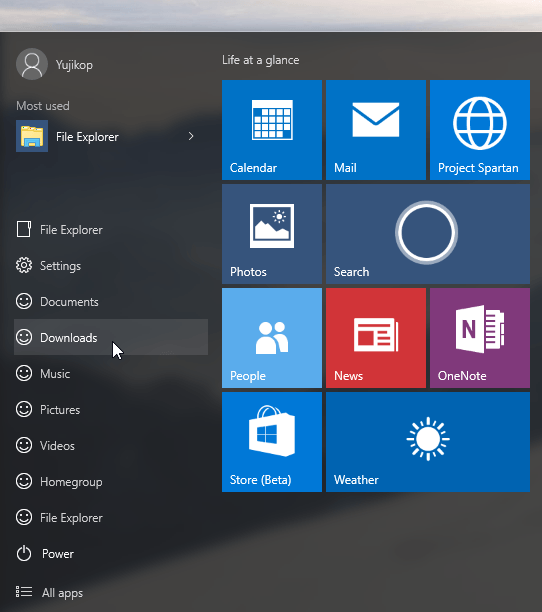This screenshot has height=612, width=542.
Task: Show the All apps list
Action: [x=111, y=592]
